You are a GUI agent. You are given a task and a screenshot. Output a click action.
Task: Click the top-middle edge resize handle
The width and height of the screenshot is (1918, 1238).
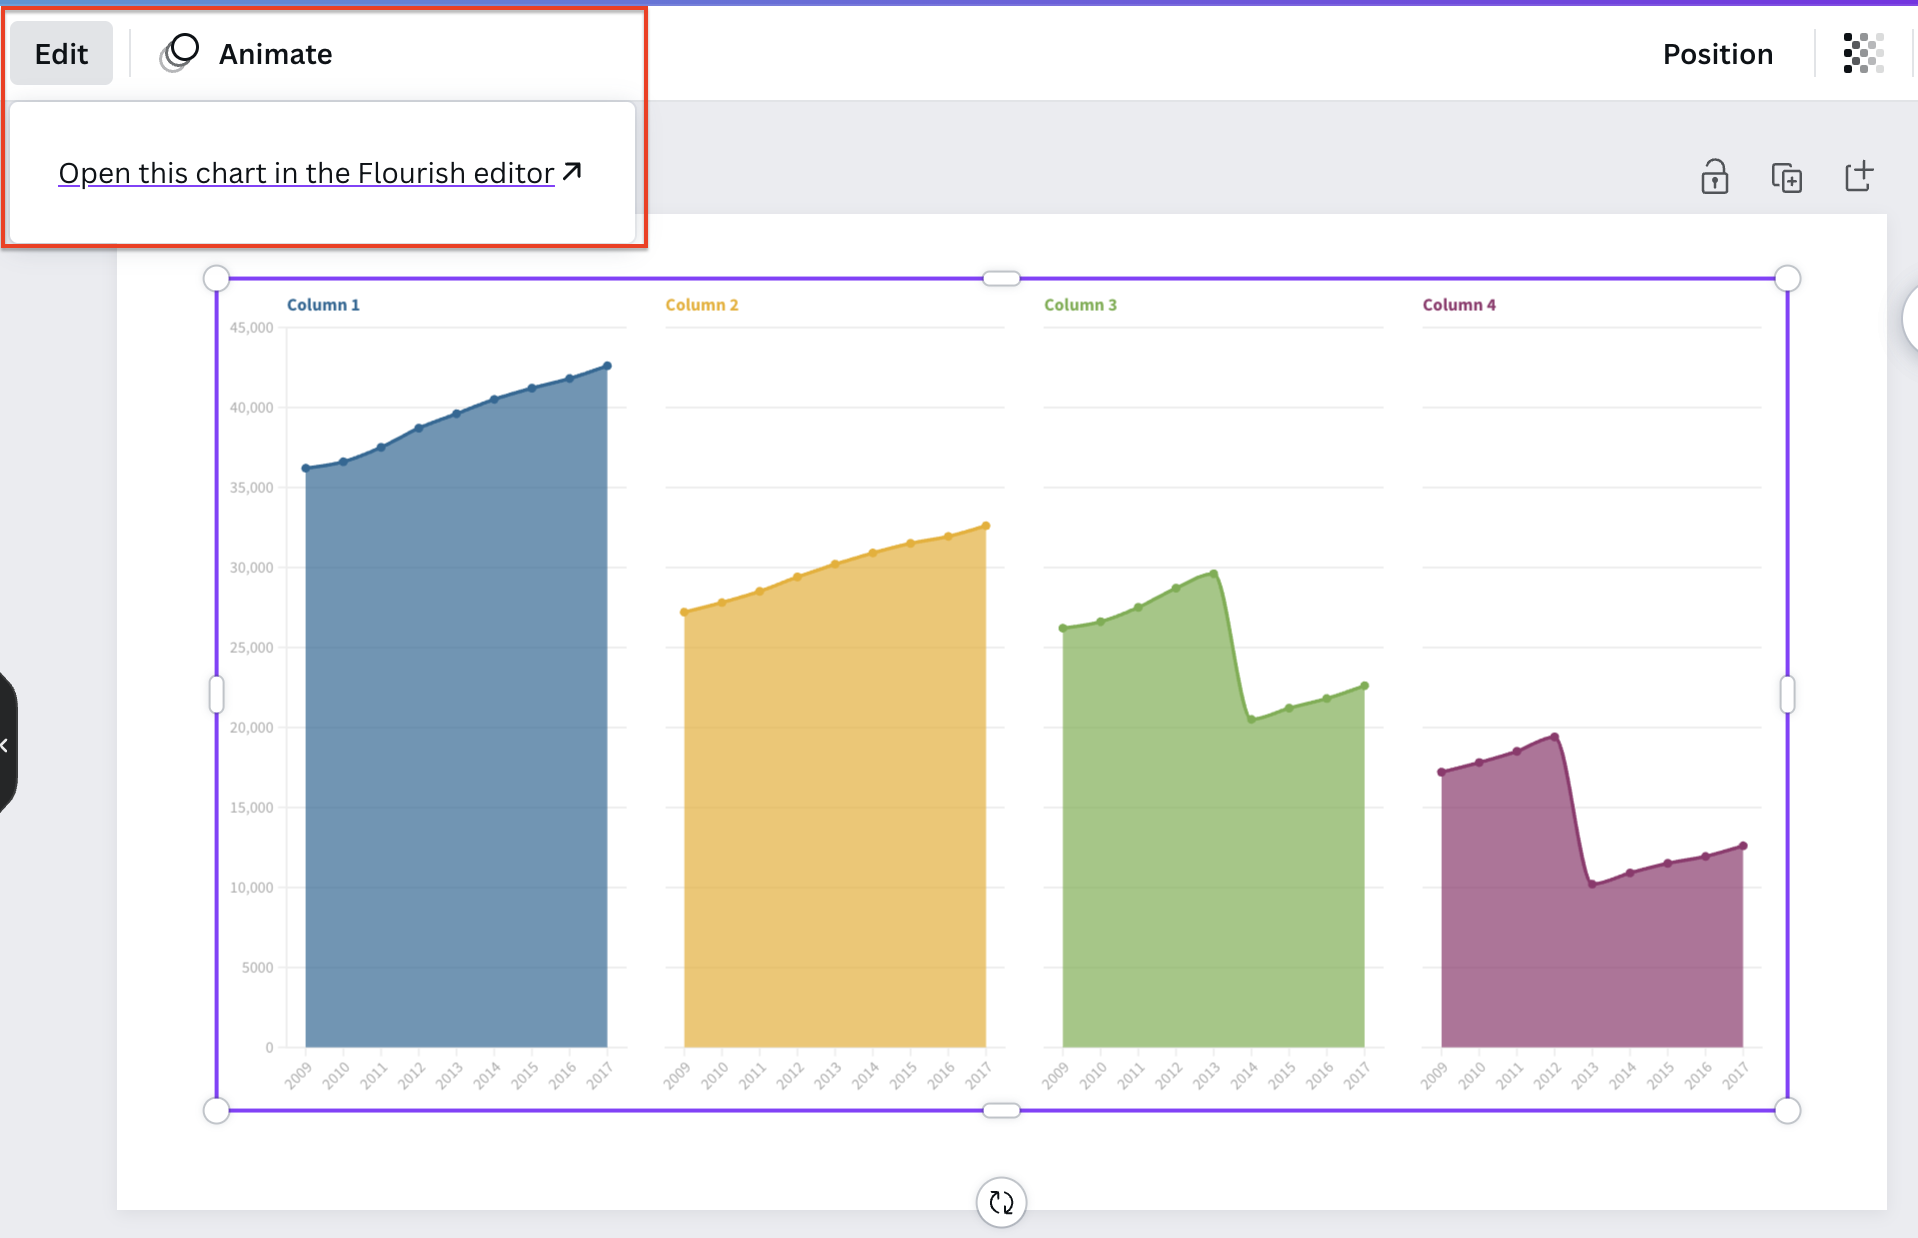(1001, 278)
